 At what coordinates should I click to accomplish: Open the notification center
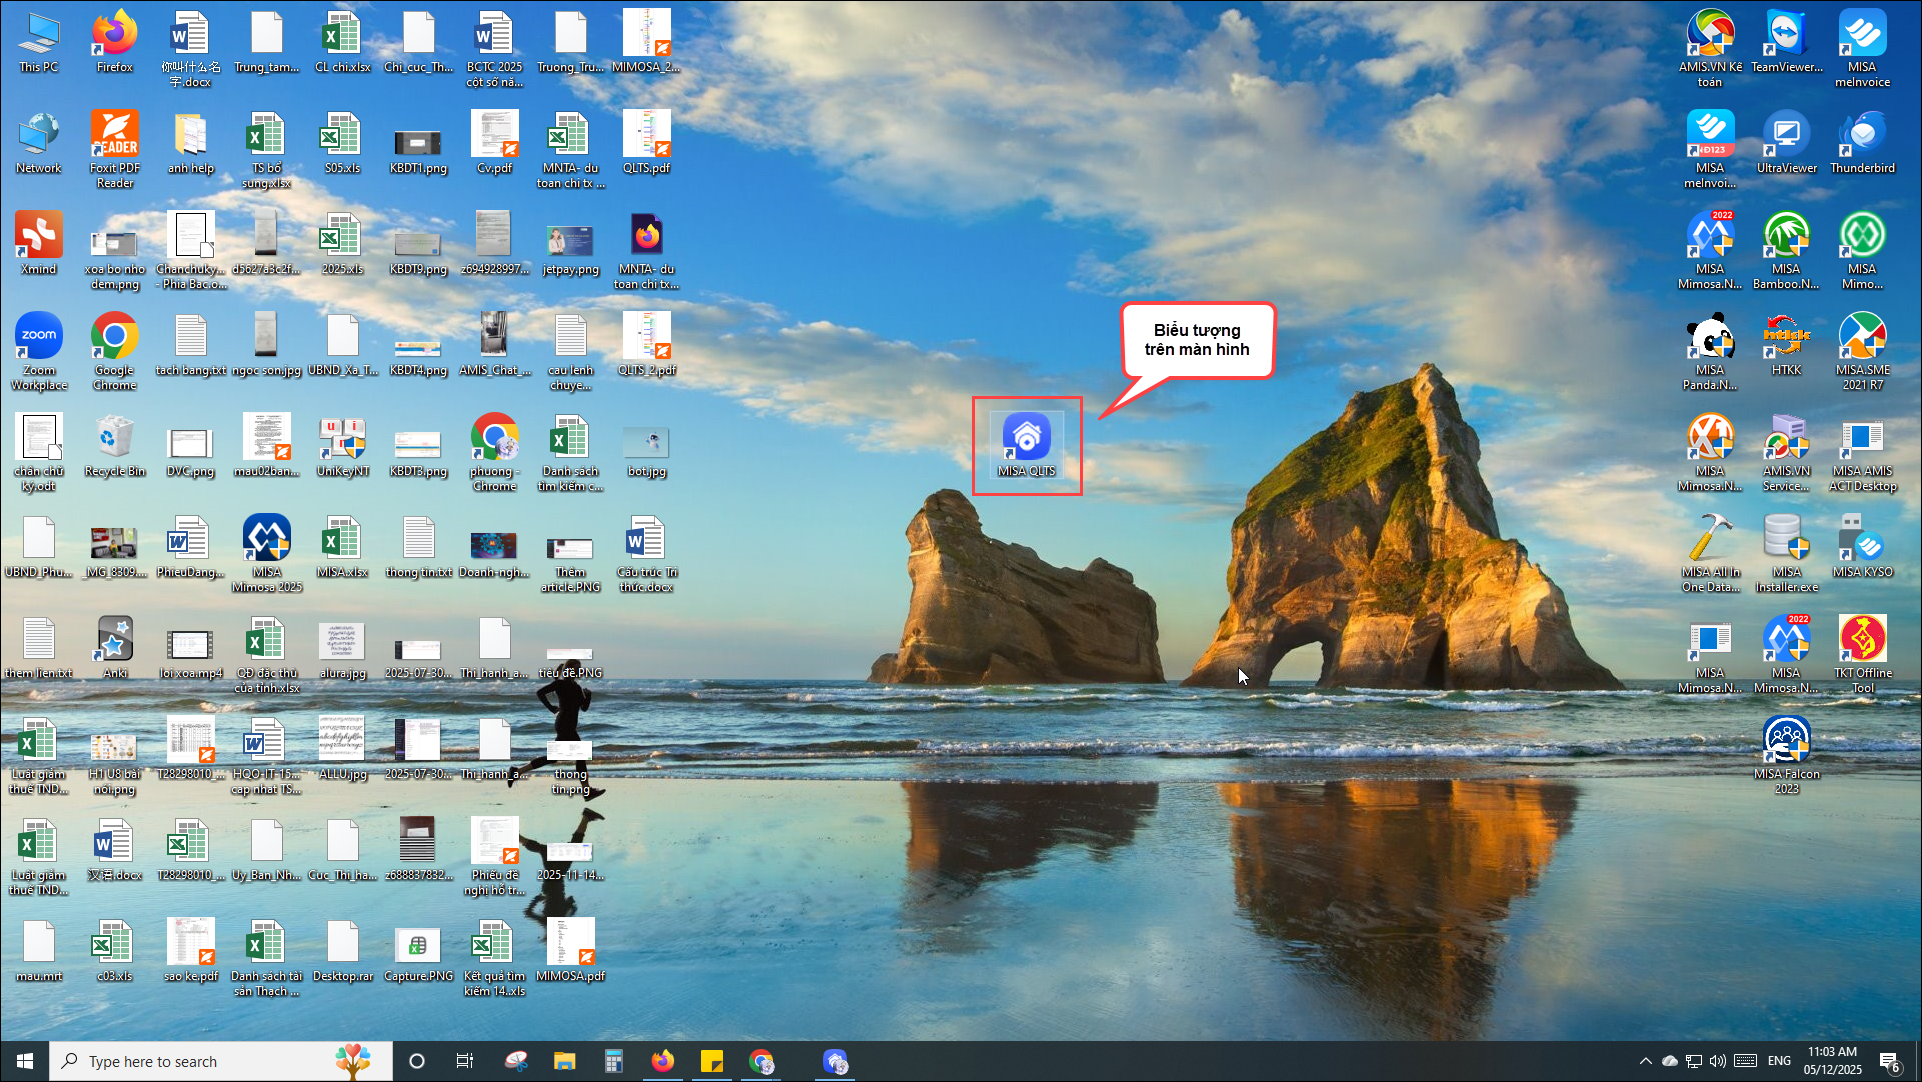pyautogui.click(x=1890, y=1061)
